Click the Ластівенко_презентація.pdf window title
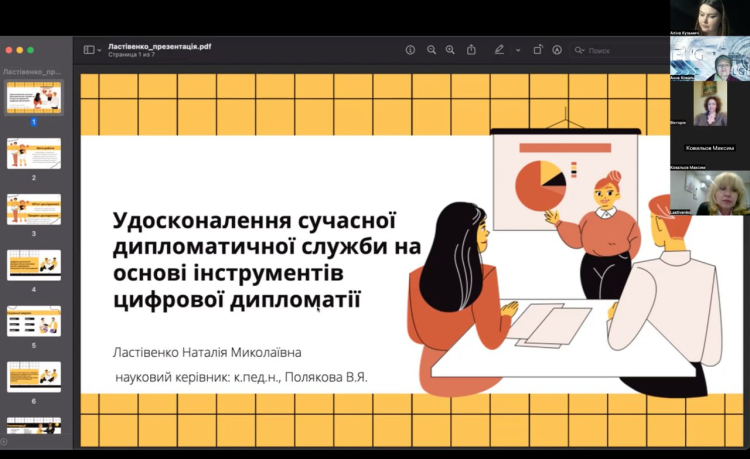 point(160,46)
